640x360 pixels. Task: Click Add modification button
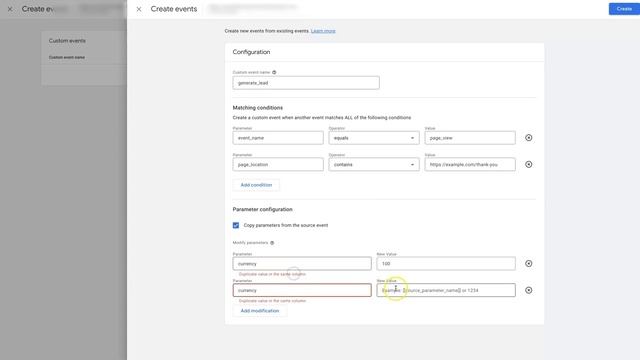pos(260,311)
